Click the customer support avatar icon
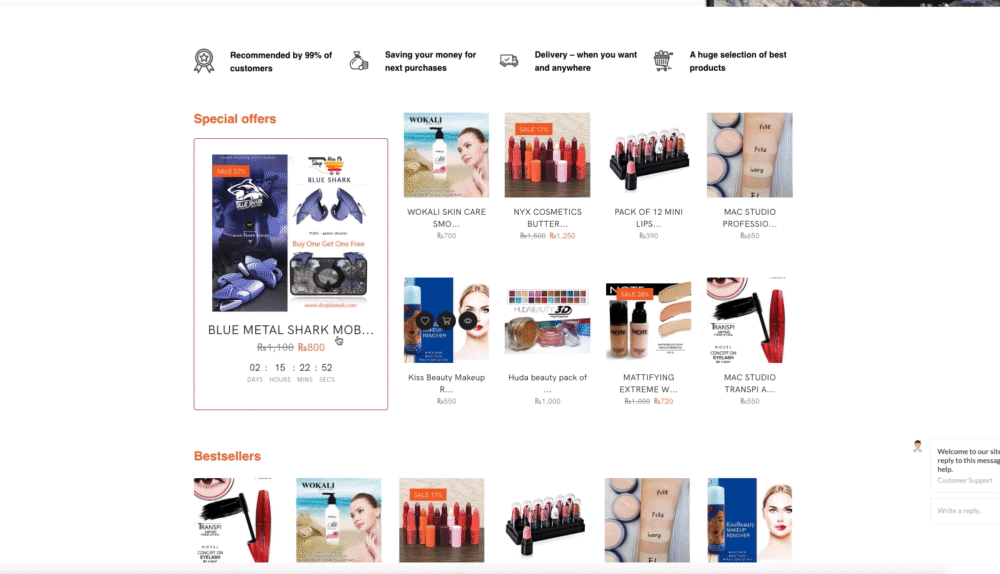The height and width of the screenshot is (574, 1000). click(x=918, y=446)
